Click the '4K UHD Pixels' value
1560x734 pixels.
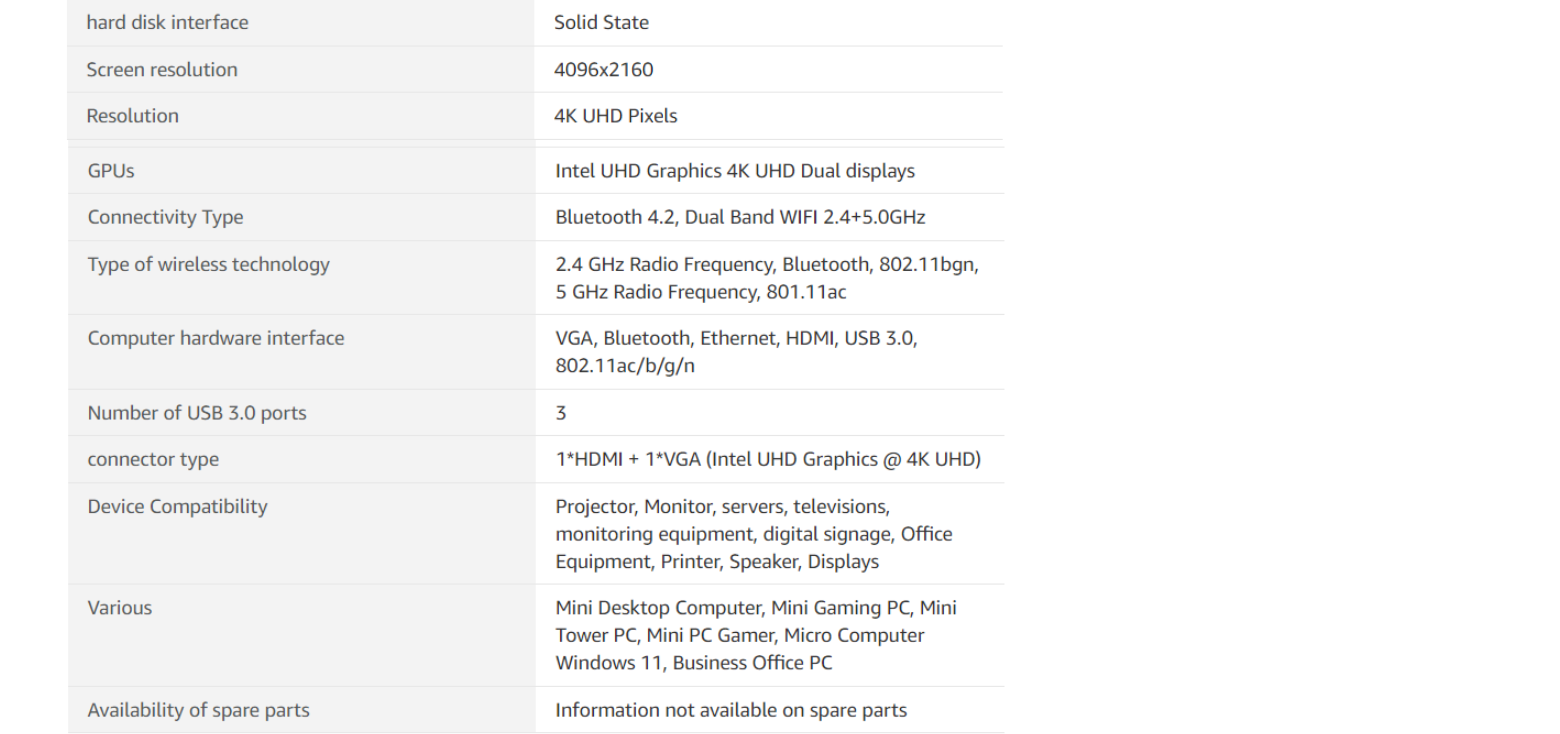click(615, 116)
